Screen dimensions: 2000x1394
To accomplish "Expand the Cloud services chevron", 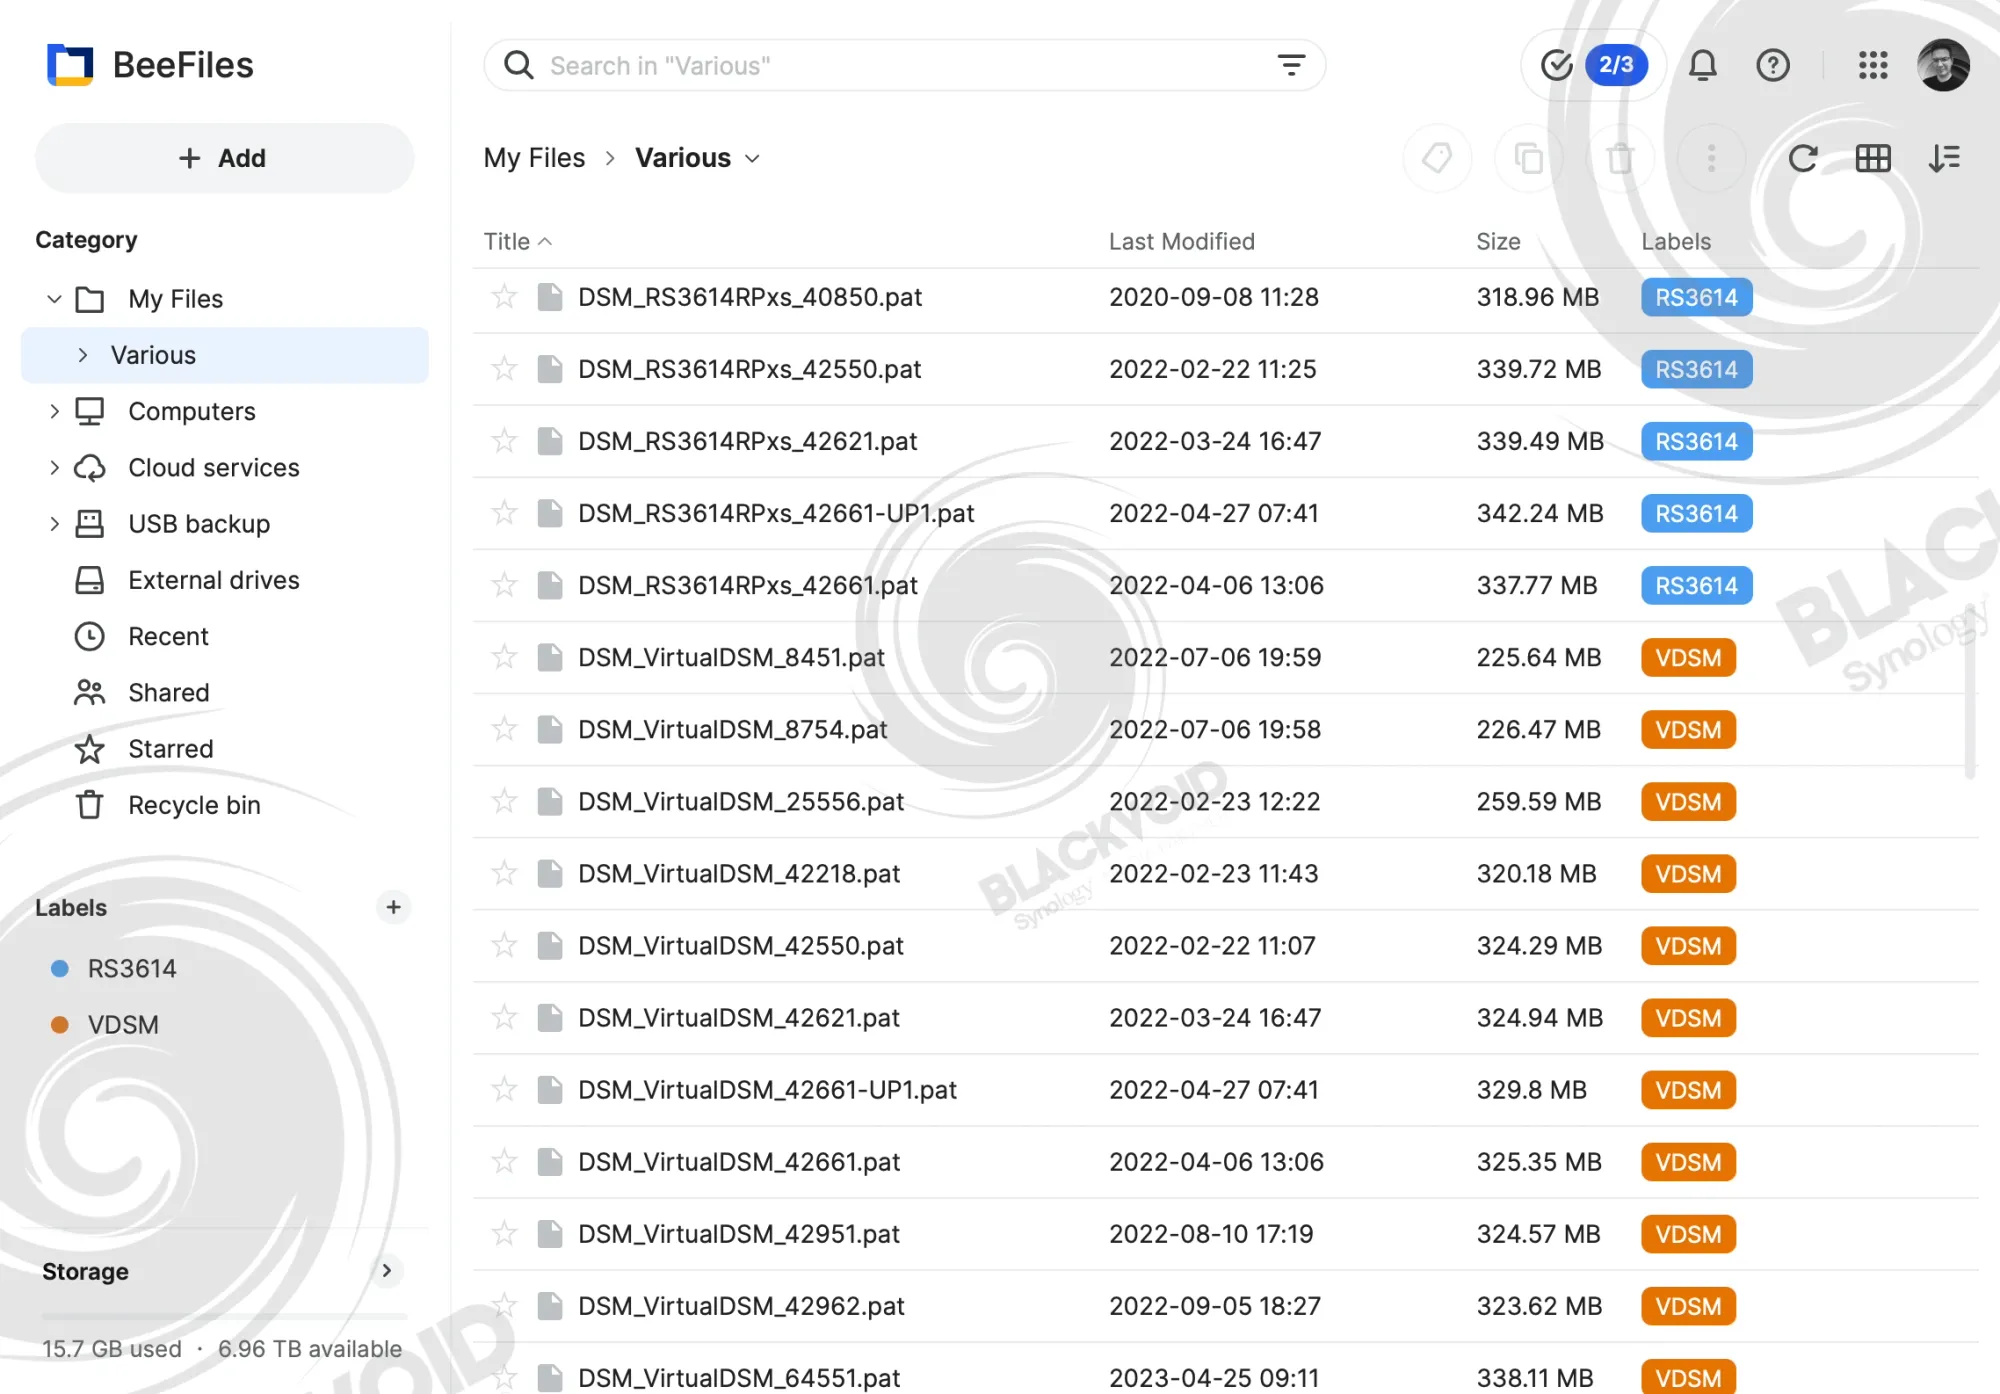I will (x=54, y=467).
